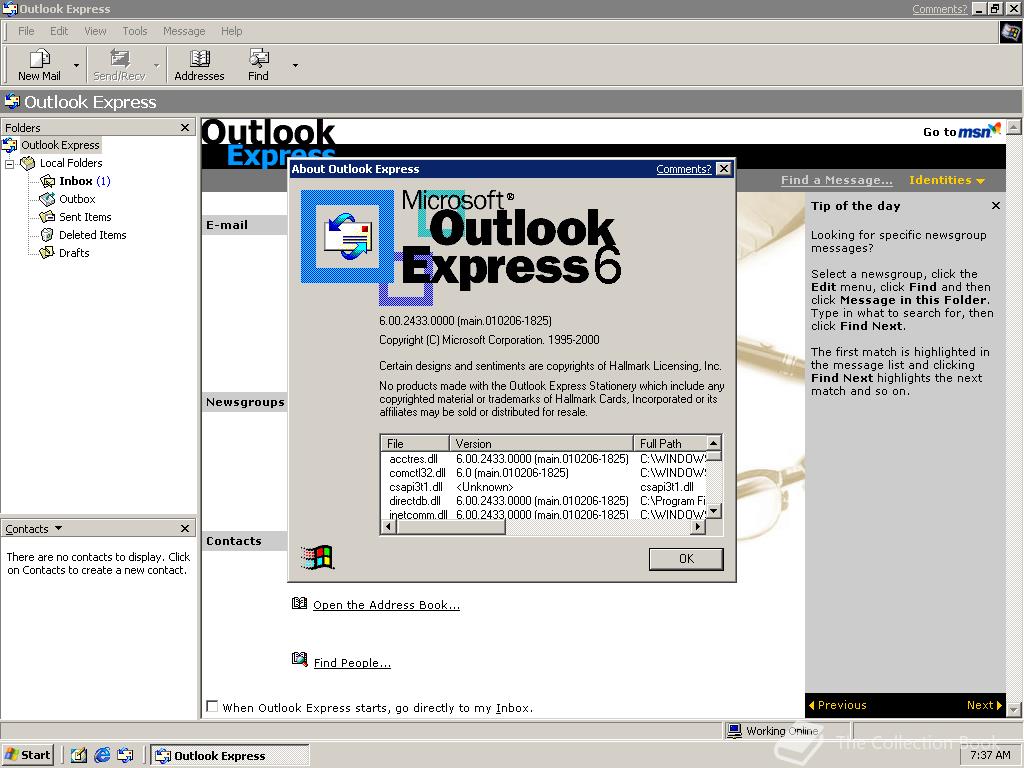Click the Full Path column header
Image resolution: width=1024 pixels, height=768 pixels.
(670, 443)
